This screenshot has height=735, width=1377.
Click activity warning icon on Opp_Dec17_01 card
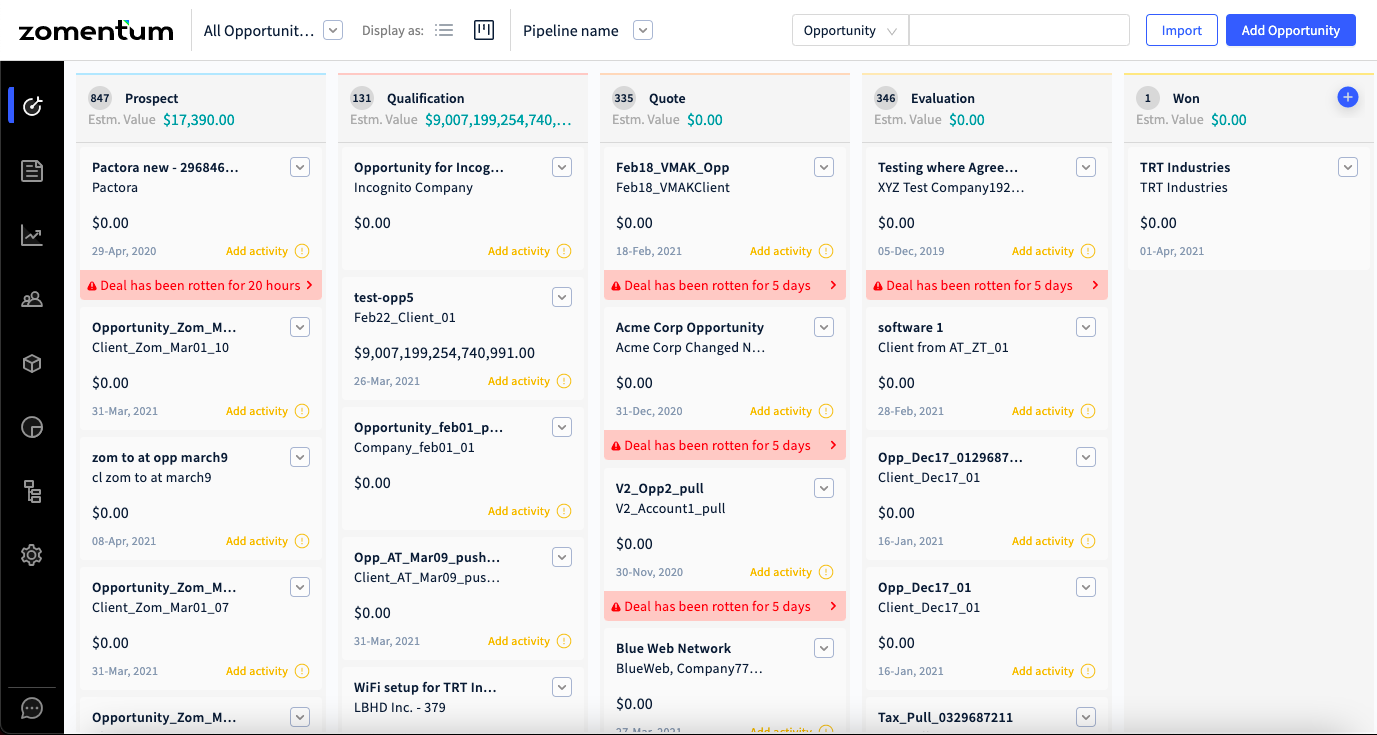[1088, 671]
